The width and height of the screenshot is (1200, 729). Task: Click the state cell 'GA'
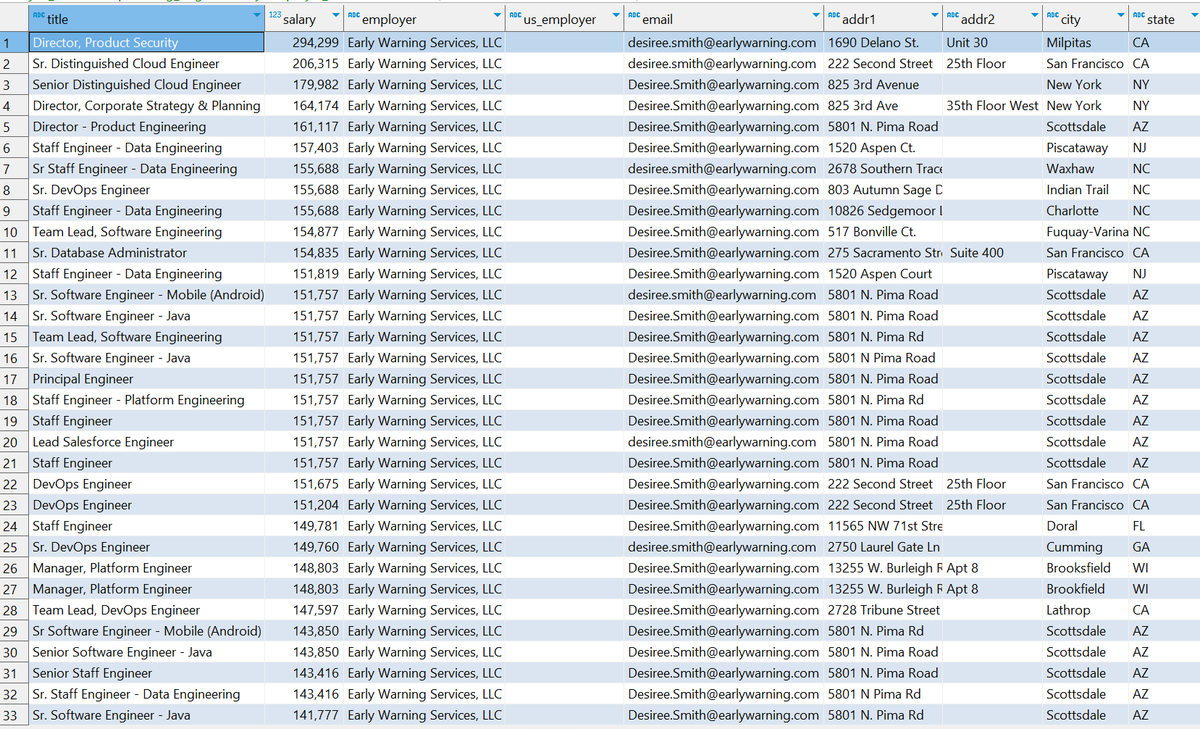(x=1165, y=547)
